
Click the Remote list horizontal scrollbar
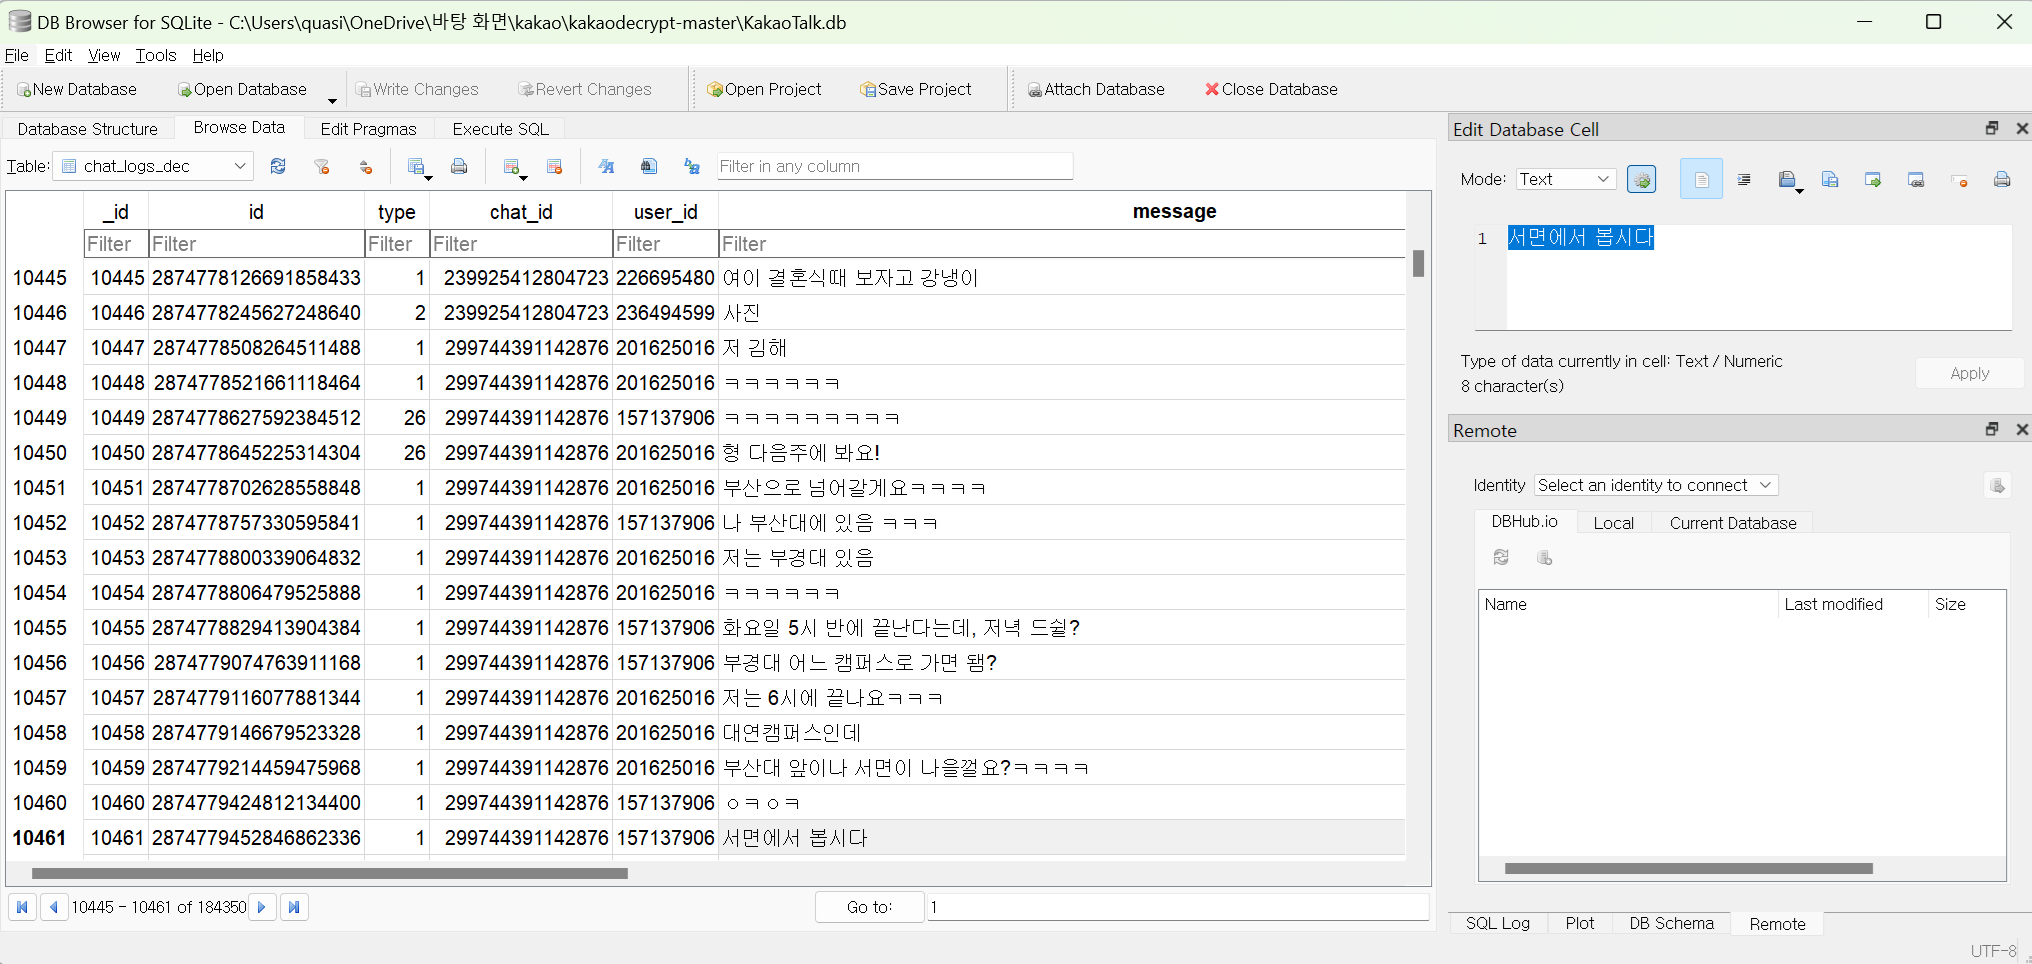[x=1688, y=868]
